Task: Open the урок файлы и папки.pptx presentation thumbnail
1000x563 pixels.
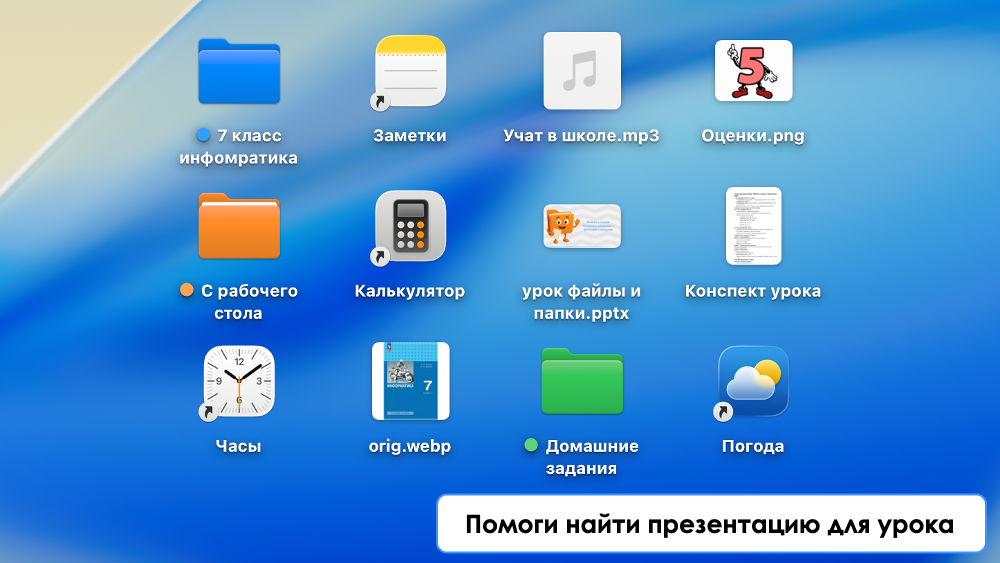Action: [582, 226]
